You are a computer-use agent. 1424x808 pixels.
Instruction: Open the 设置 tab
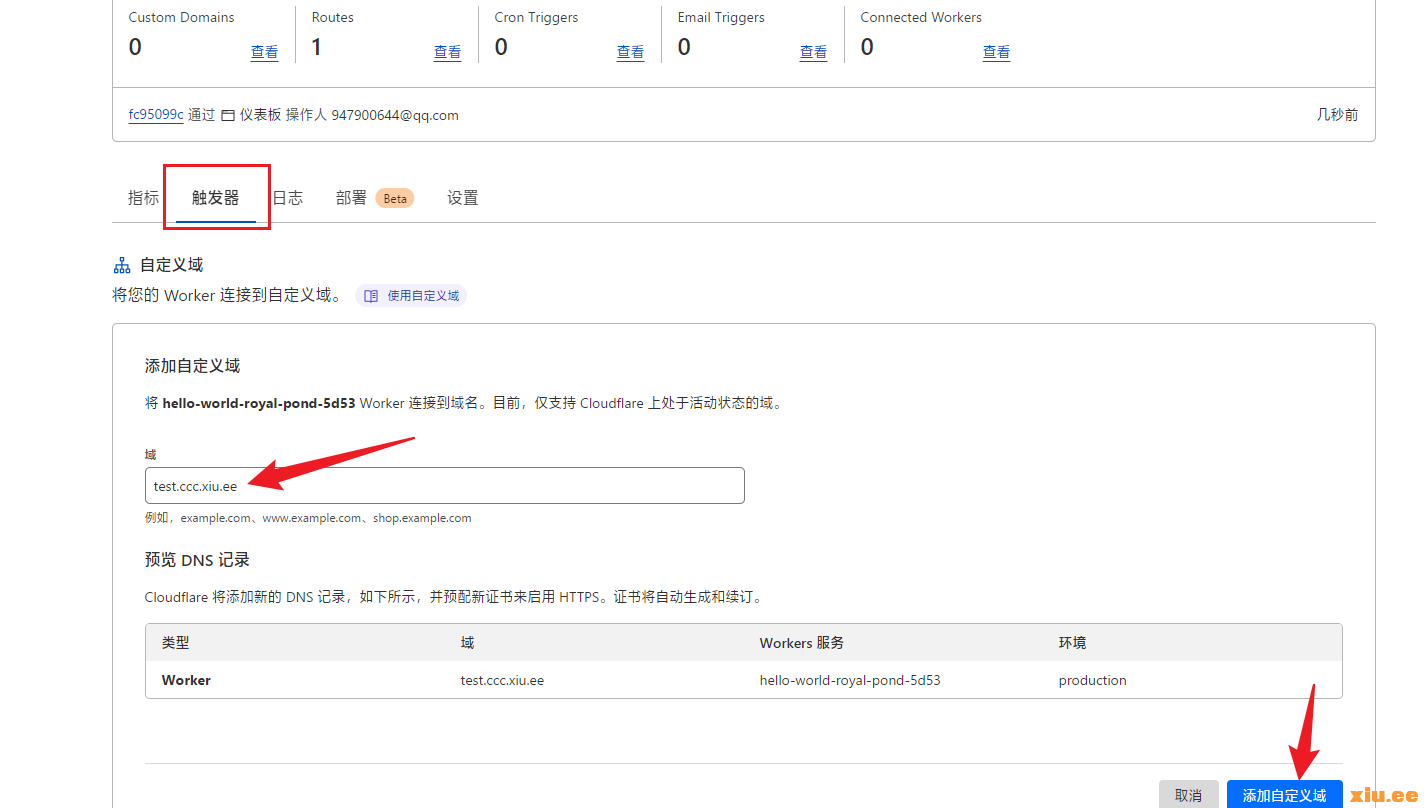(462, 198)
